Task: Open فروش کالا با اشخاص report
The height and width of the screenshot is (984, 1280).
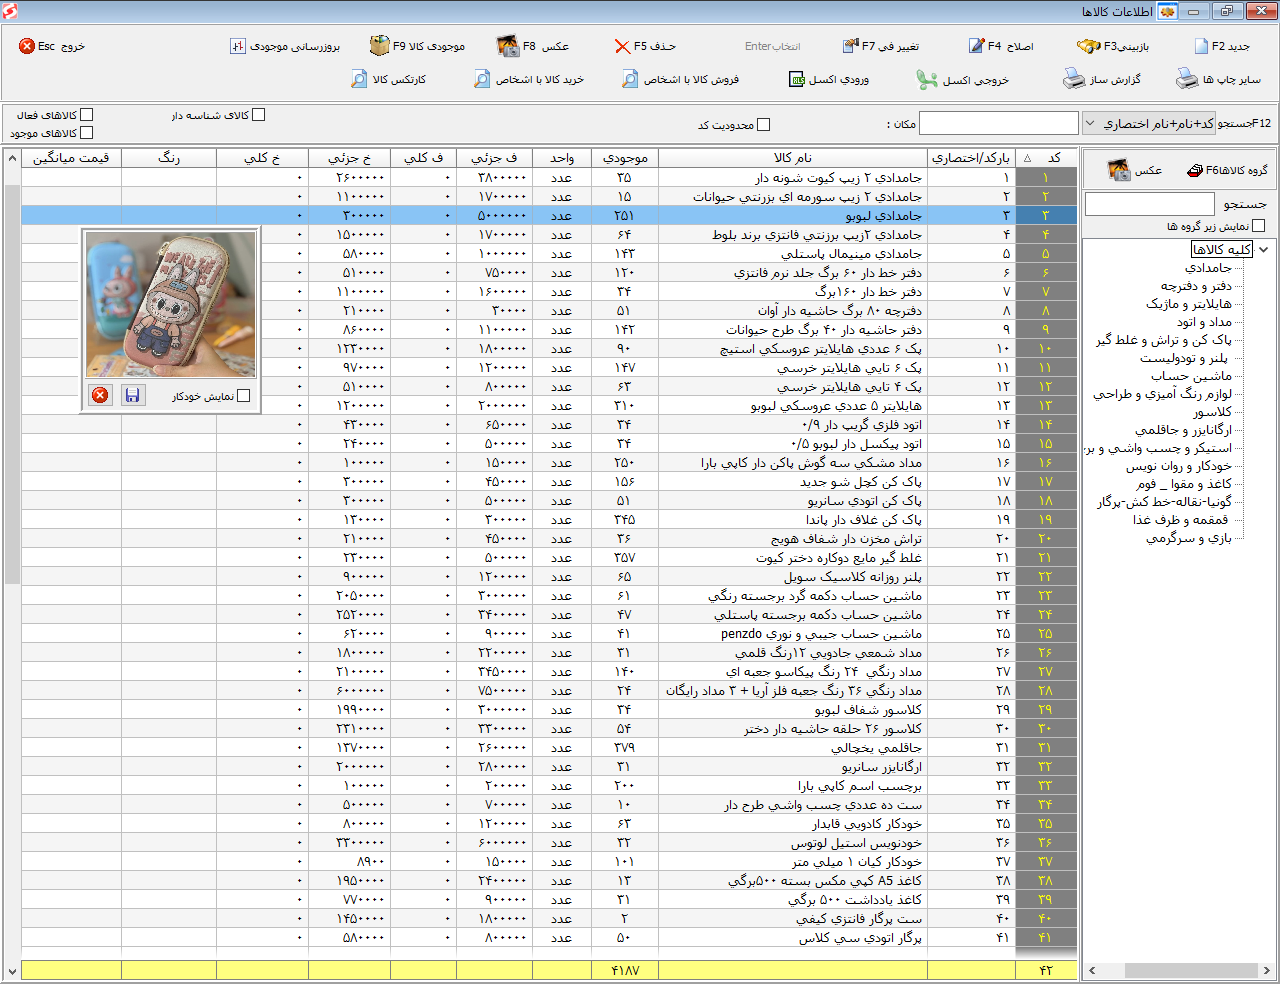Action: [680, 79]
